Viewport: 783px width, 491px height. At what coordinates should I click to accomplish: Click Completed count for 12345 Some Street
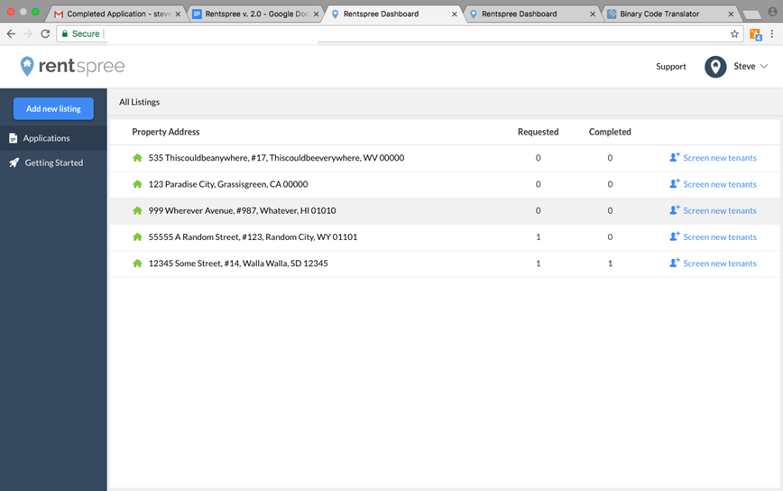(610, 263)
